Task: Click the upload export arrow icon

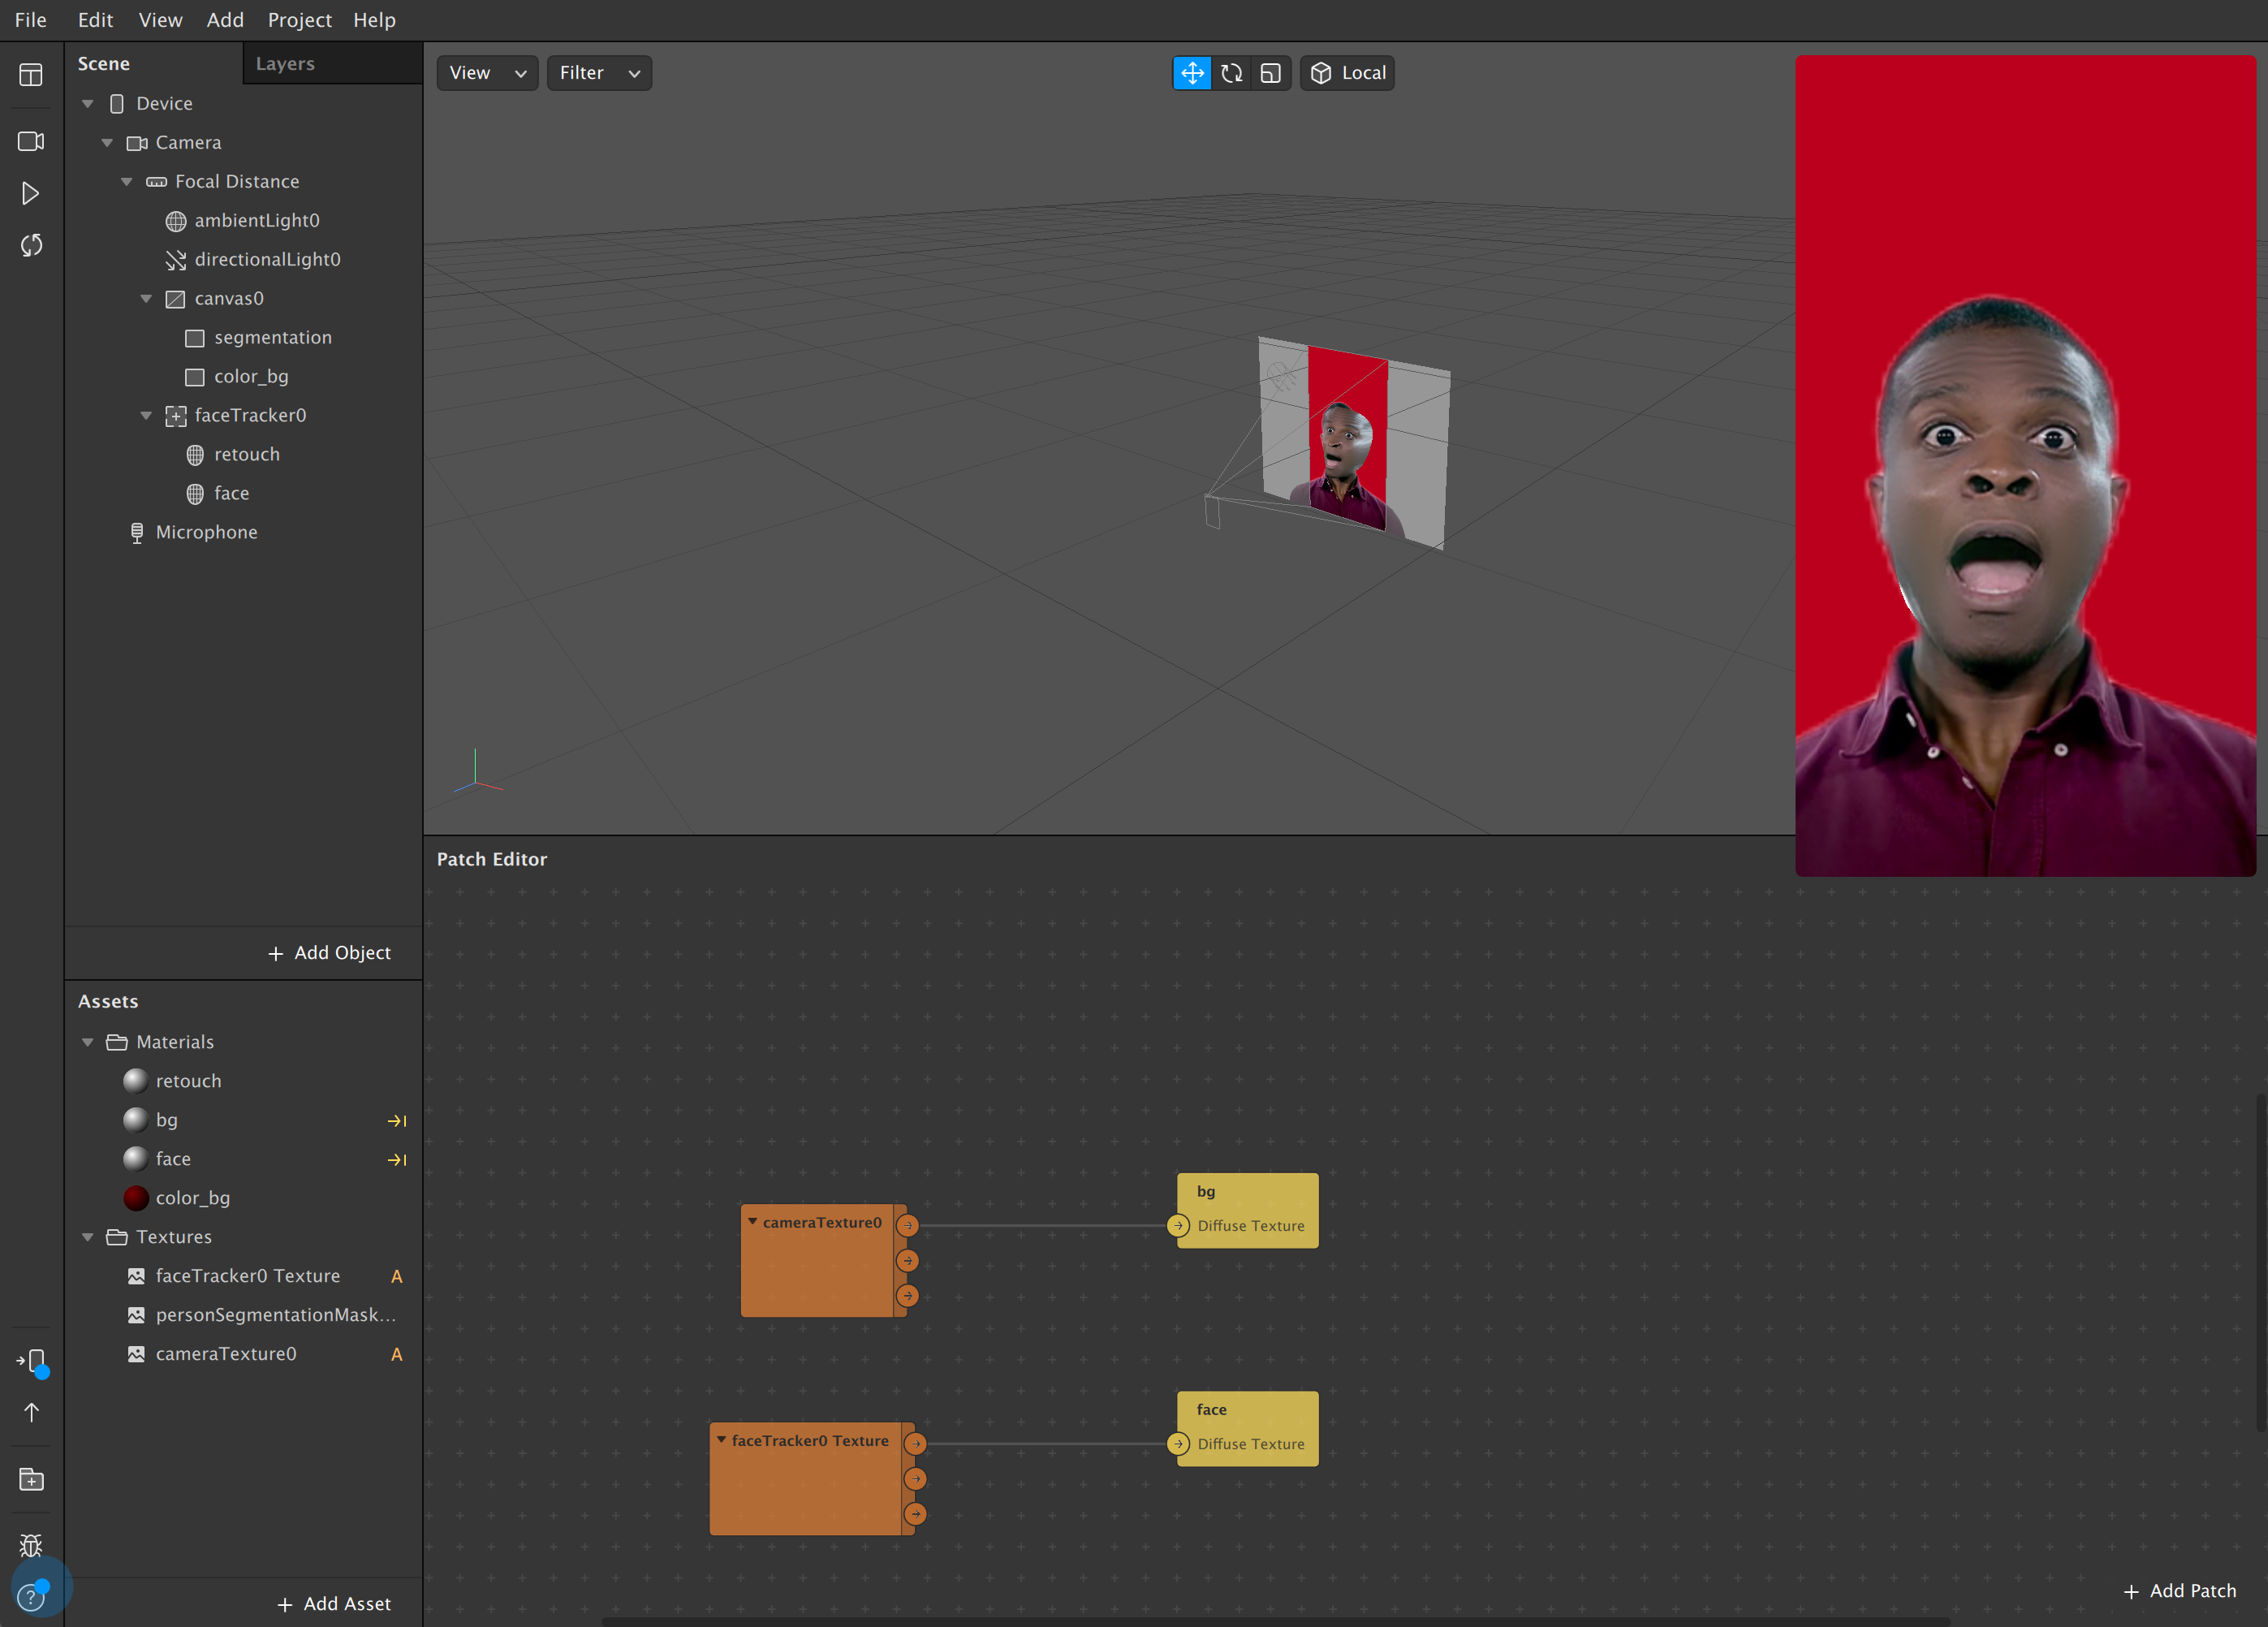Action: pos(31,1412)
